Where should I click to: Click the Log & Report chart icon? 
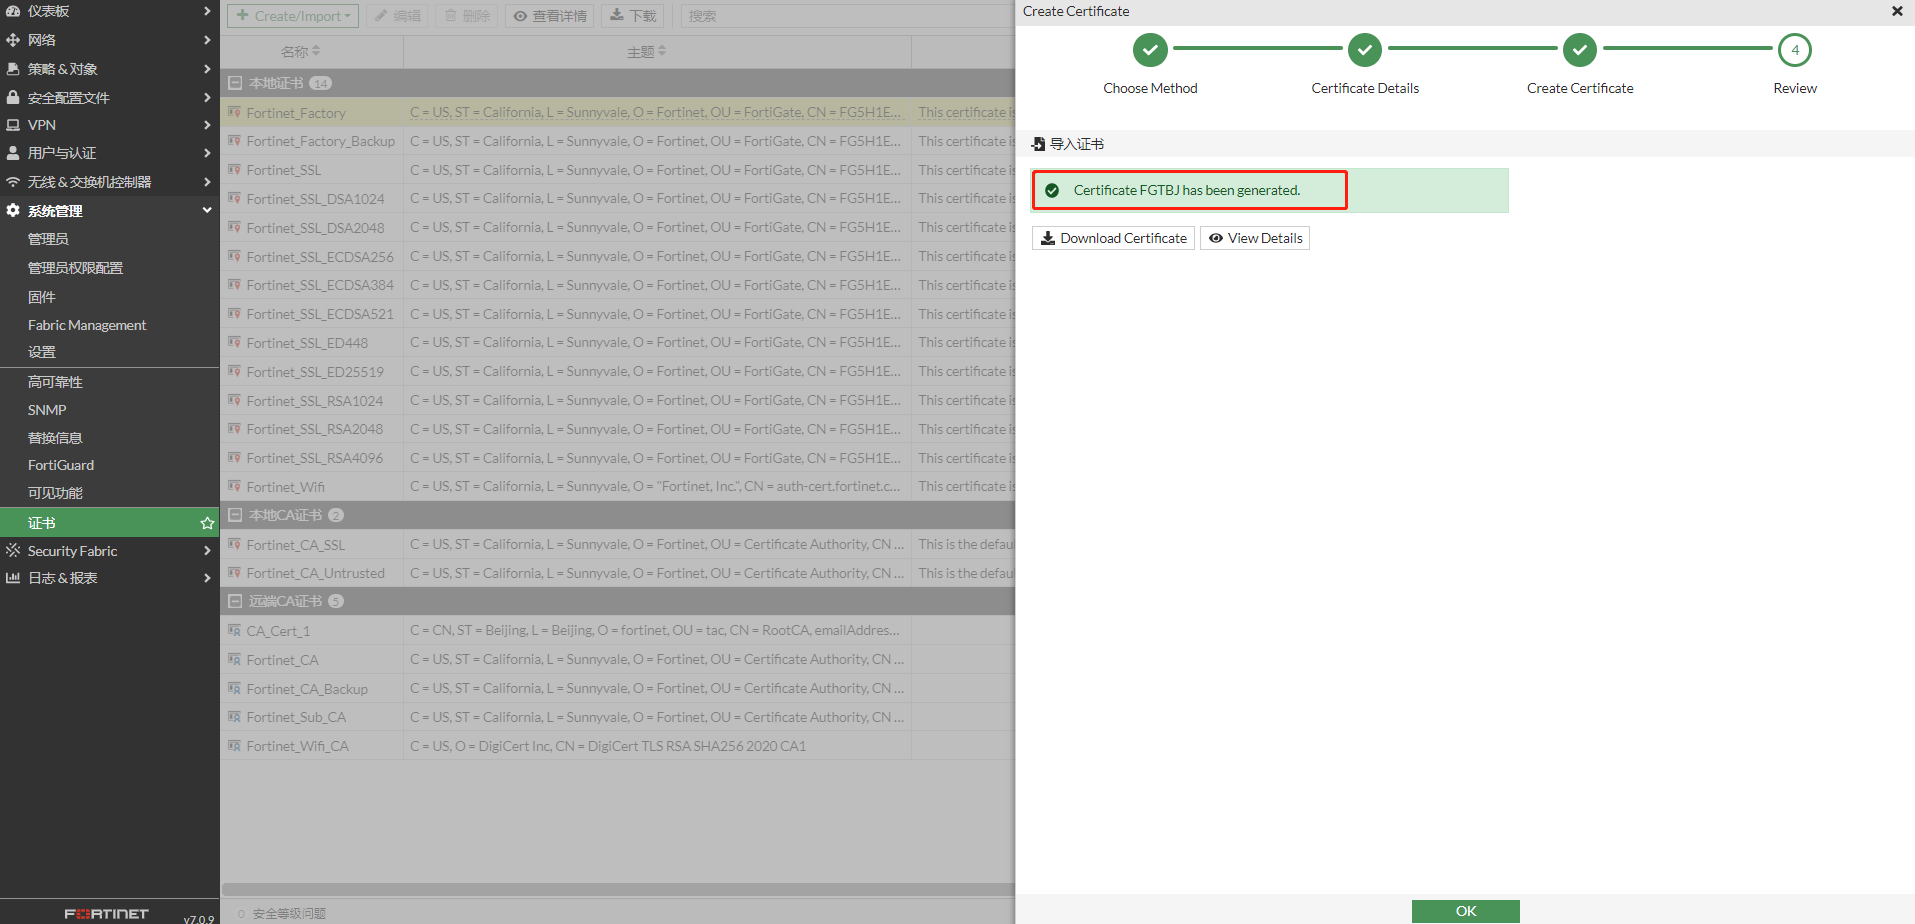pyautogui.click(x=13, y=578)
